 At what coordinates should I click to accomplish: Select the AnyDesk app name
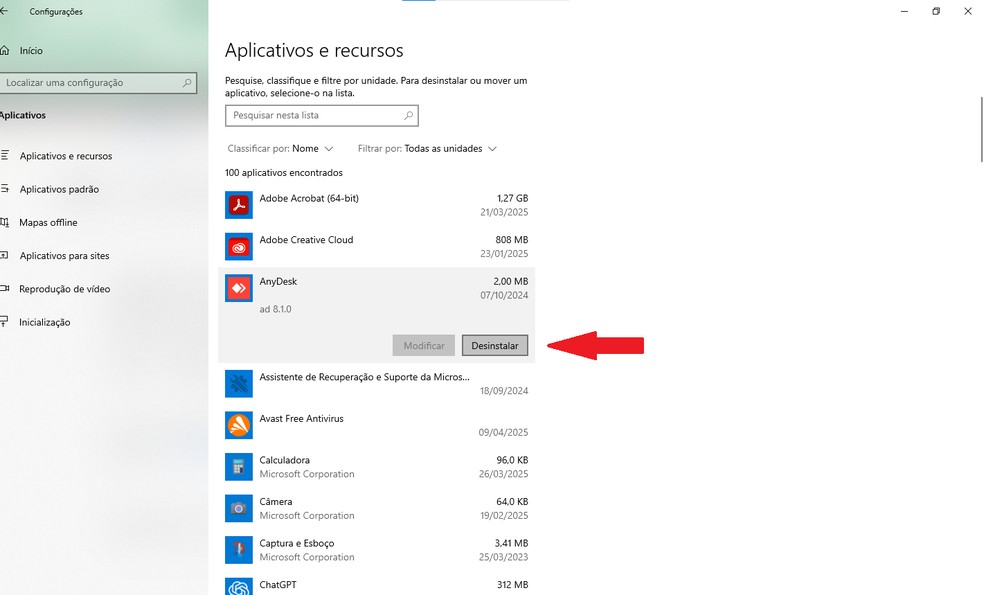click(278, 281)
